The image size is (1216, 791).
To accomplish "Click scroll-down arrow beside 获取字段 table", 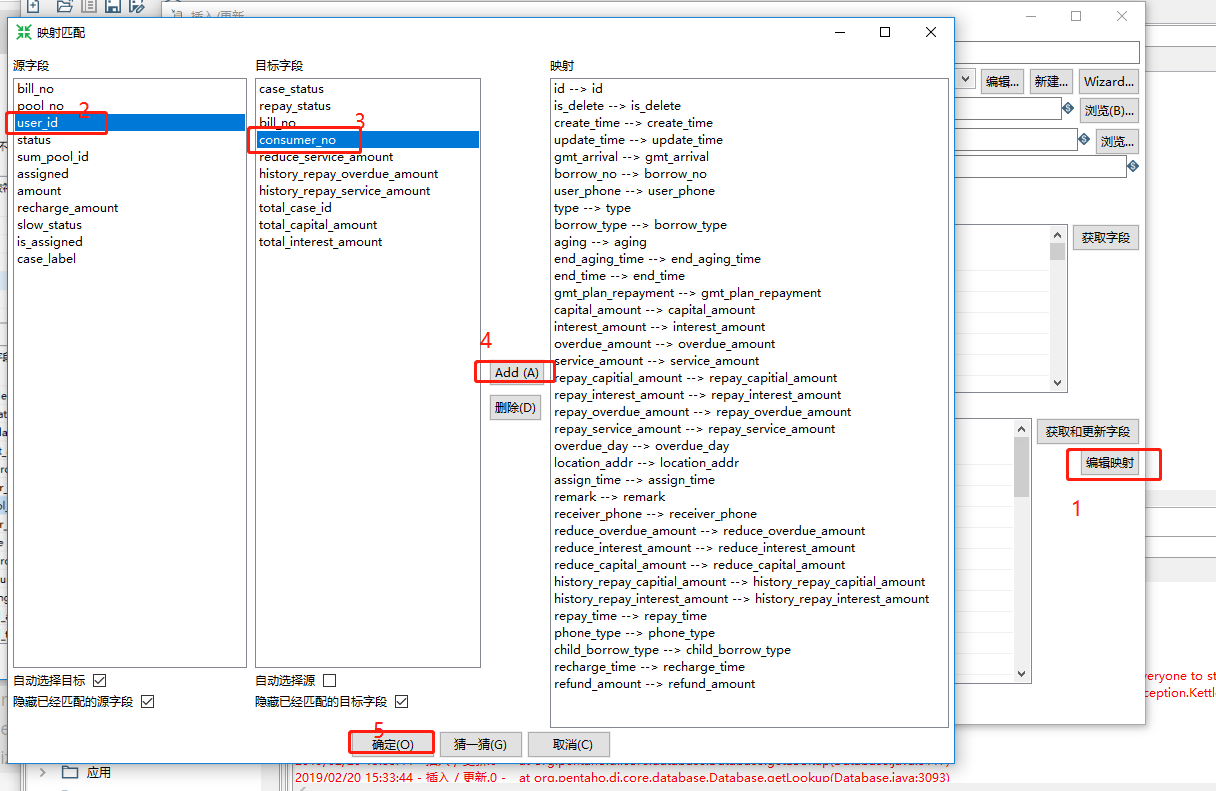I will pos(1058,382).
